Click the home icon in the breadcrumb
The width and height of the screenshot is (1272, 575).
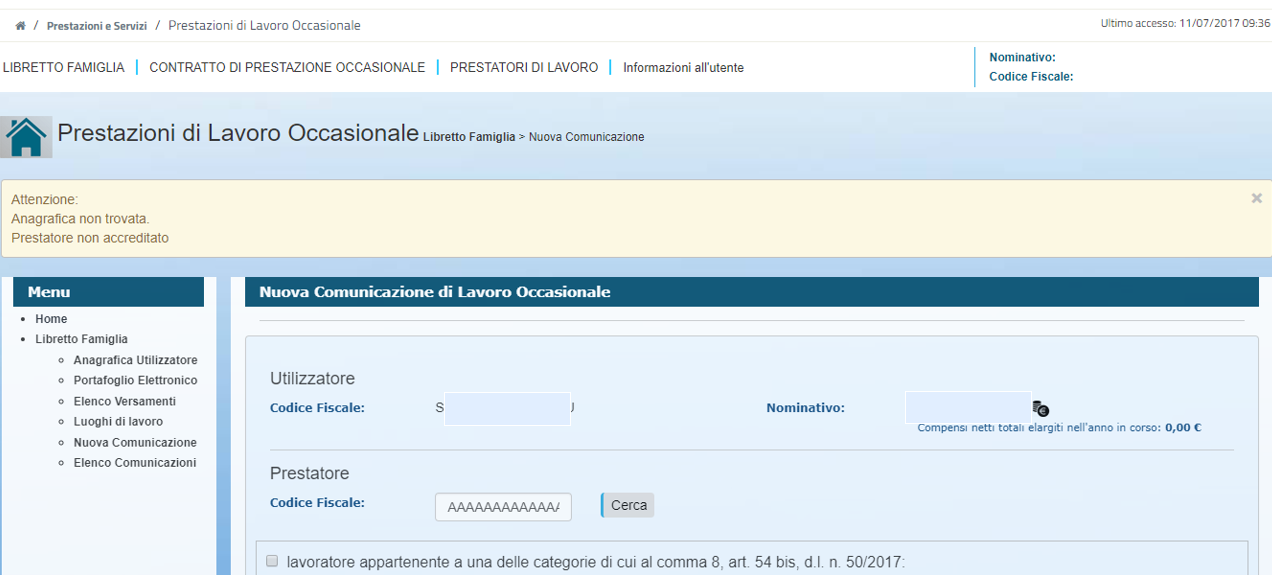20,26
